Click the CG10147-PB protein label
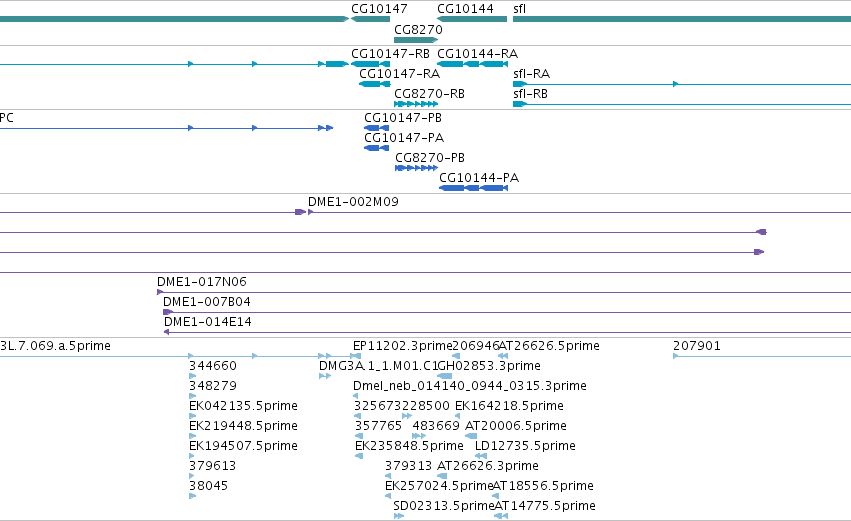 pyautogui.click(x=403, y=118)
